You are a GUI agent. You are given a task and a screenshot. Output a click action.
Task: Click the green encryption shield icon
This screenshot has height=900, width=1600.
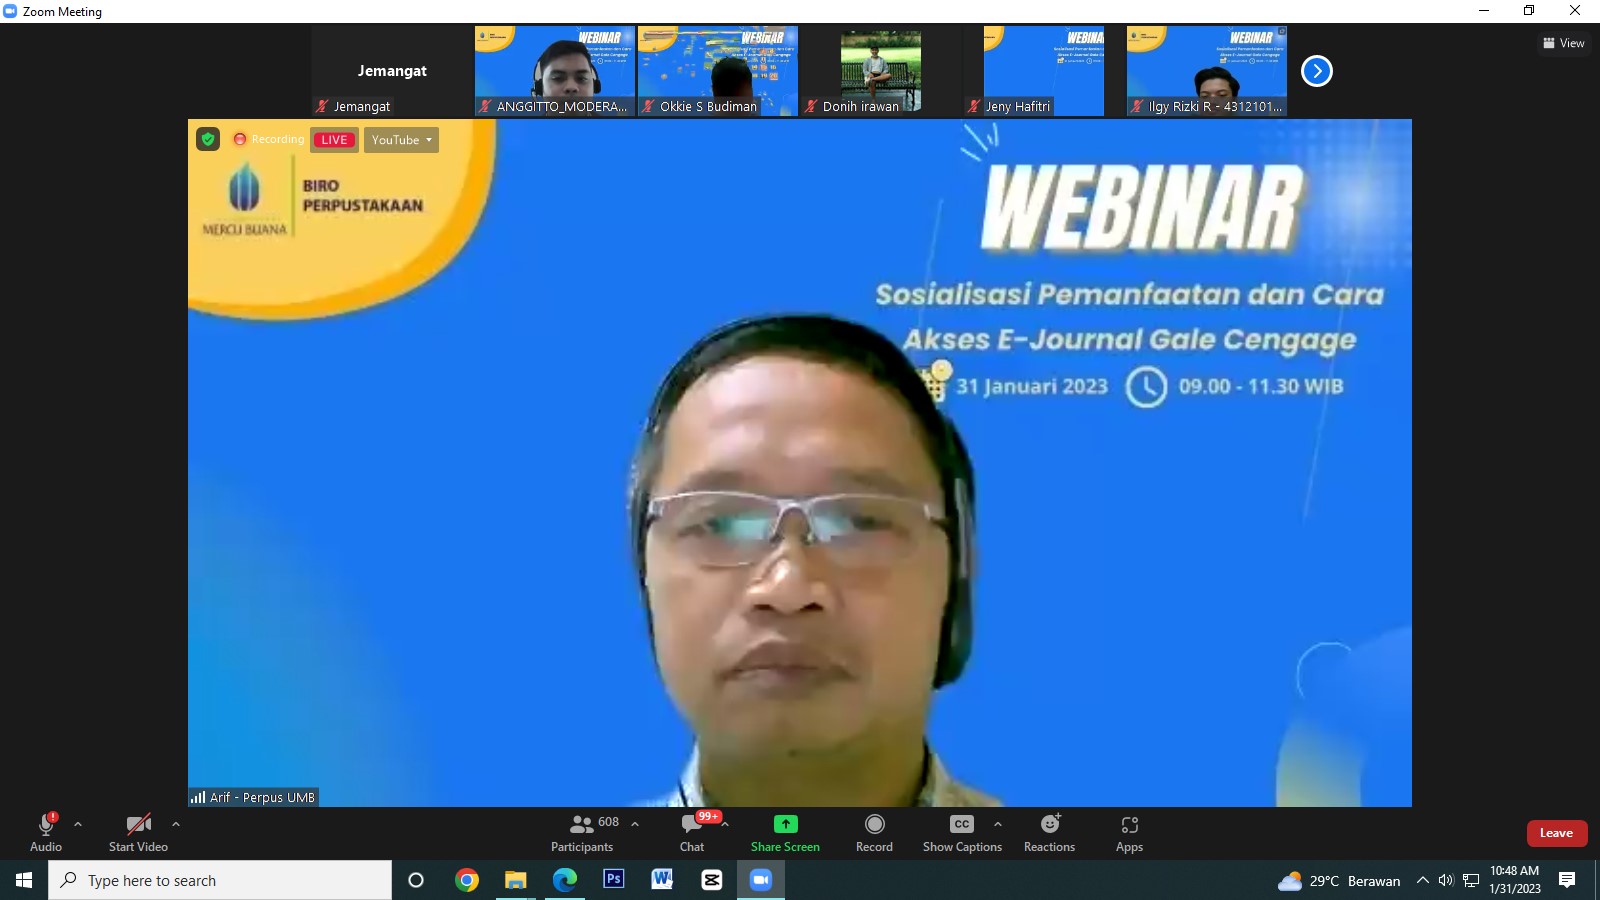pyautogui.click(x=208, y=139)
